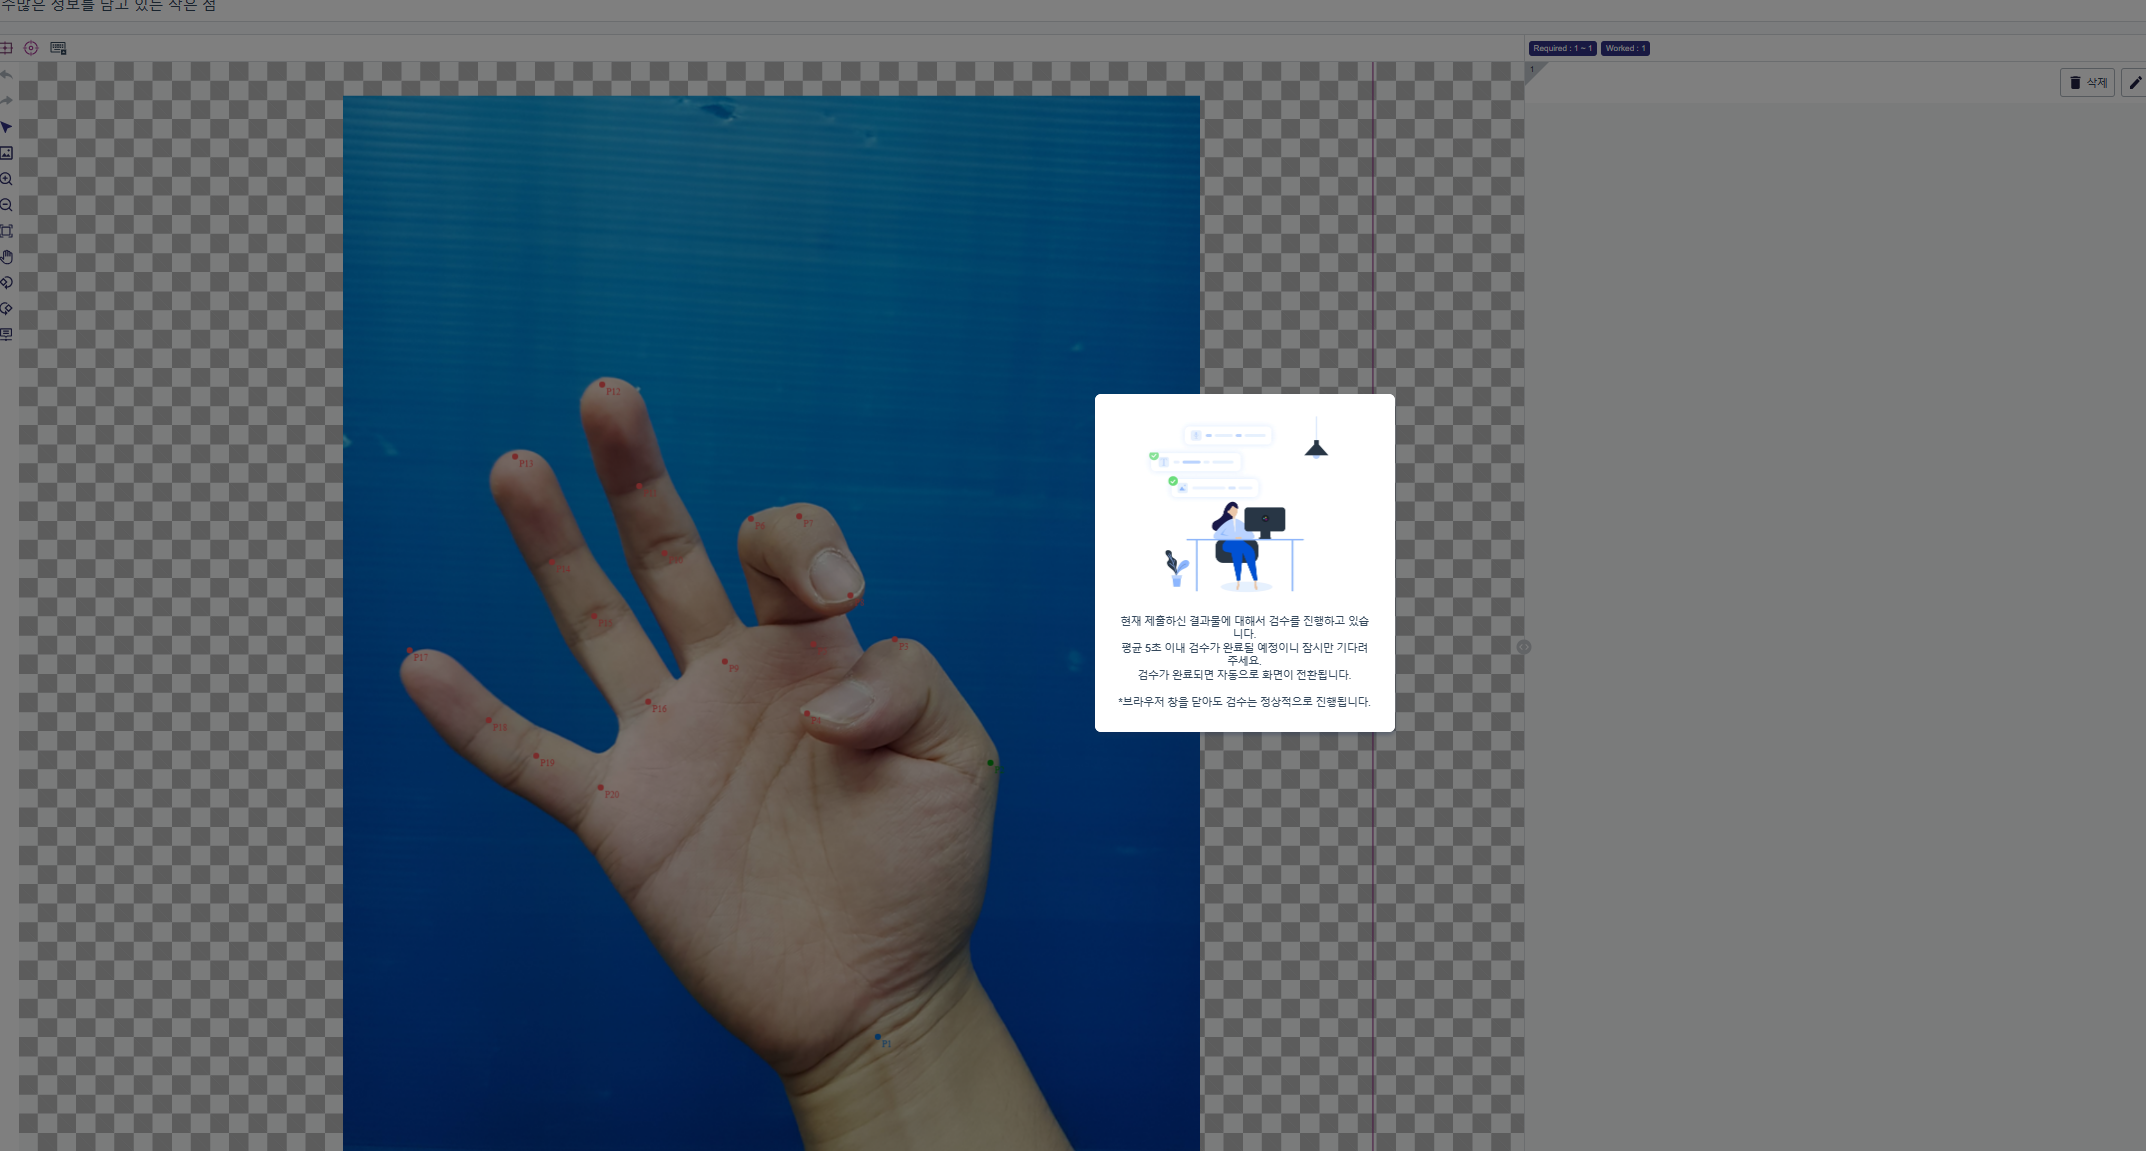The image size is (2146, 1151).
Task: Click the redo arrow icon
Action: coord(6,101)
